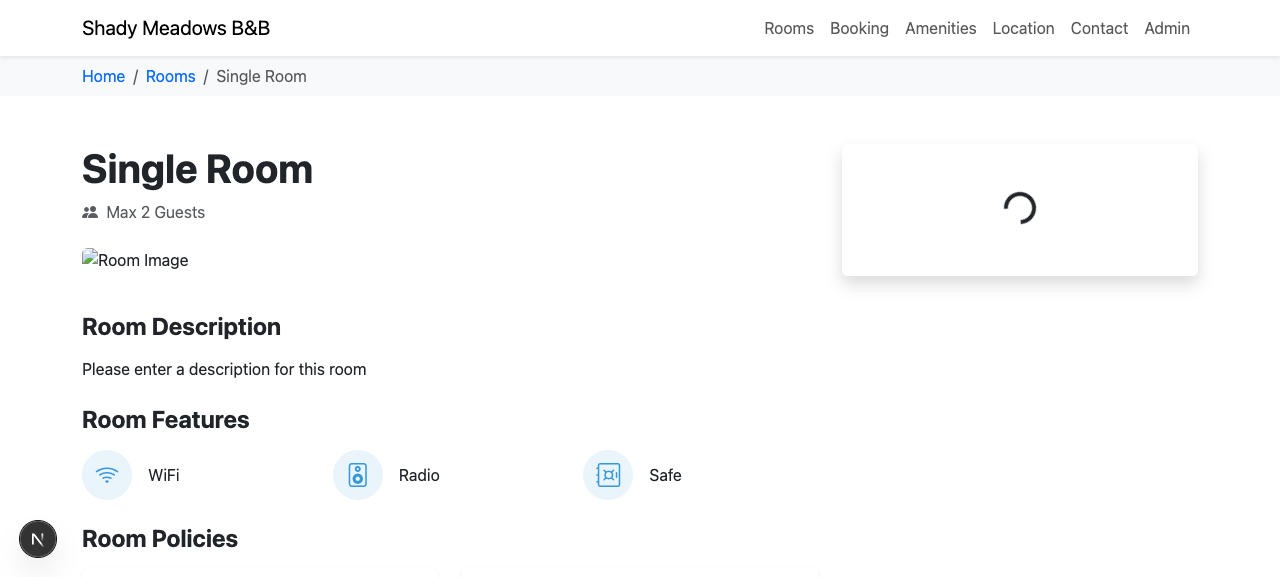Open the Rooms nav menu item
The image size is (1280, 577).
[789, 28]
